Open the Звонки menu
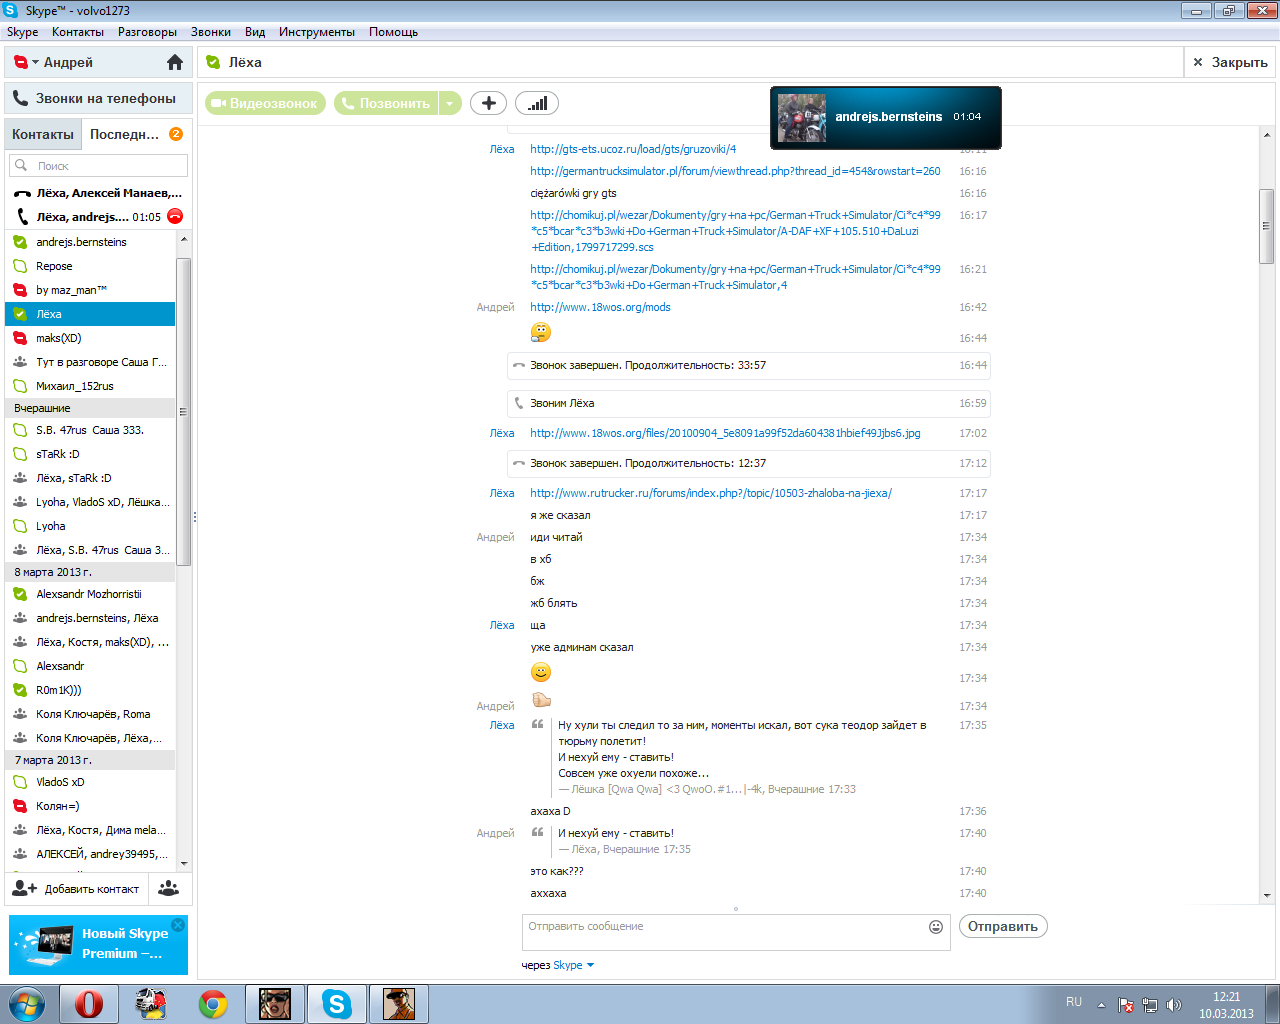Viewport: 1280px width, 1024px height. coord(211,32)
